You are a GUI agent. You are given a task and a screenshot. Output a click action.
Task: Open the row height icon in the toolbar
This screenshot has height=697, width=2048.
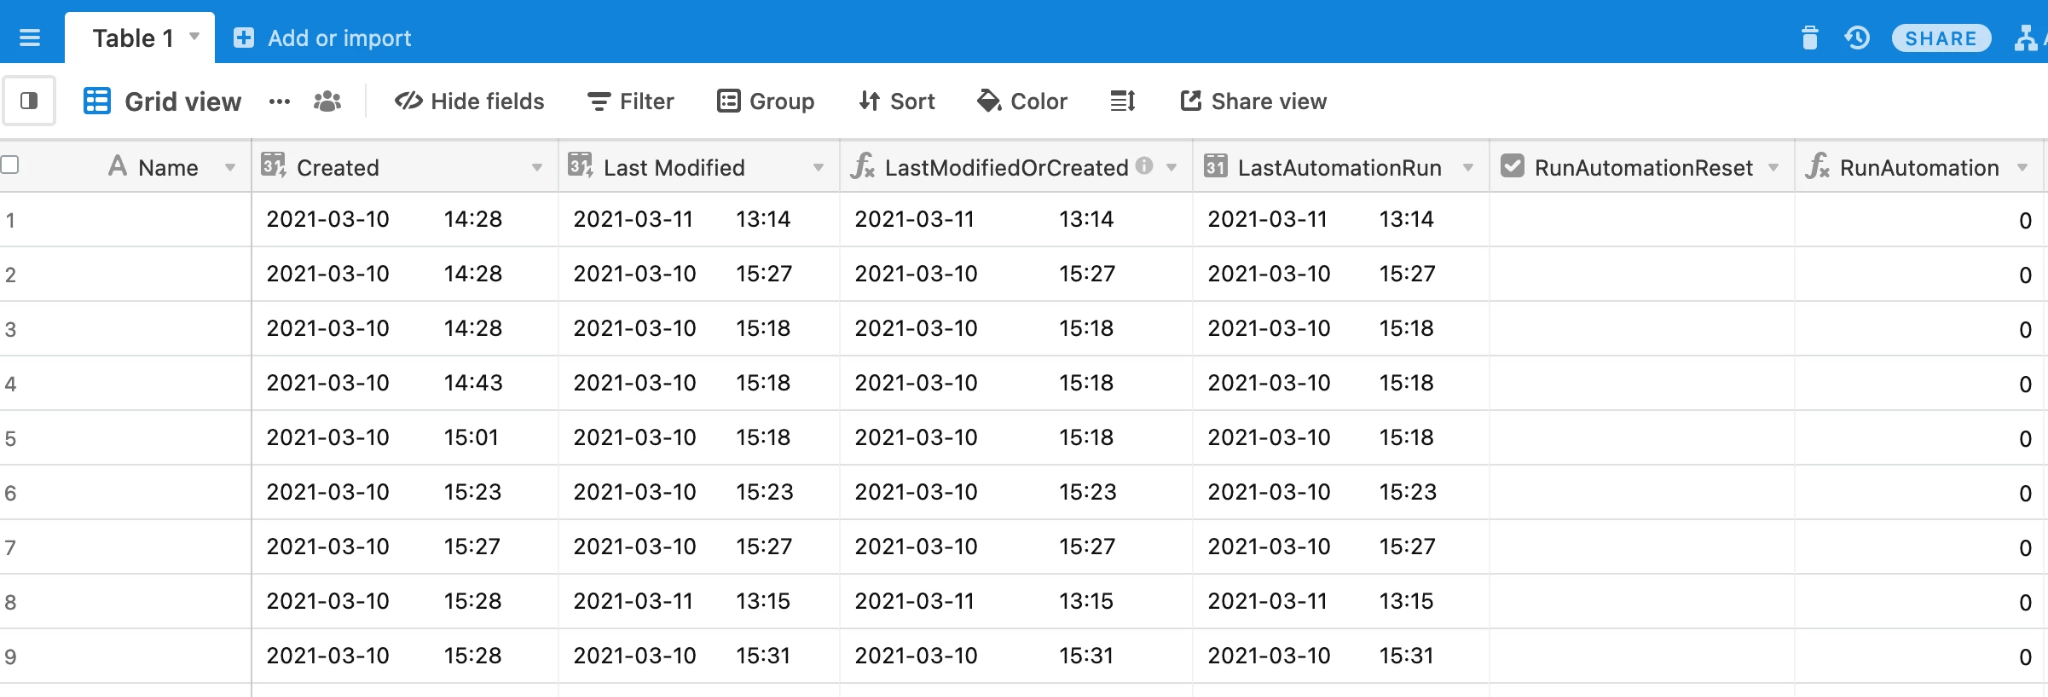1122,101
